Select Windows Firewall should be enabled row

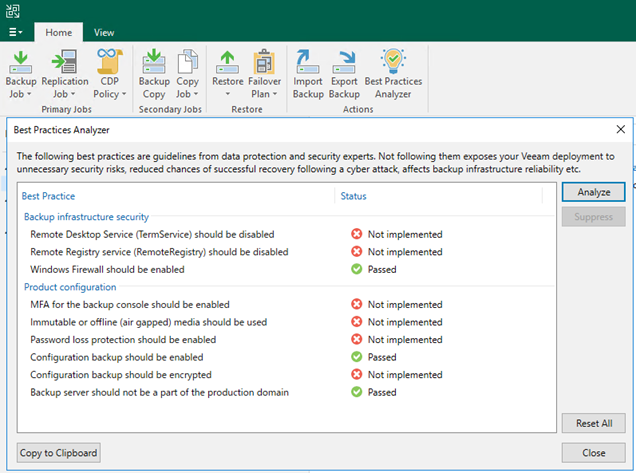tap(286, 269)
